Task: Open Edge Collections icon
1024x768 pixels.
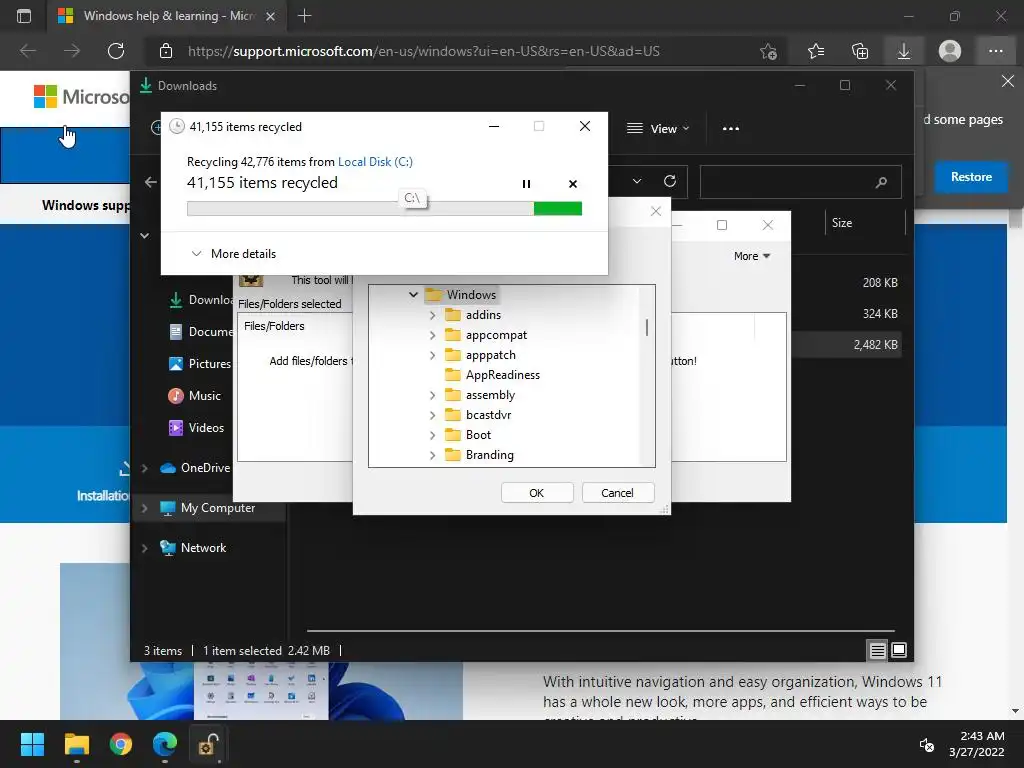Action: [860, 51]
